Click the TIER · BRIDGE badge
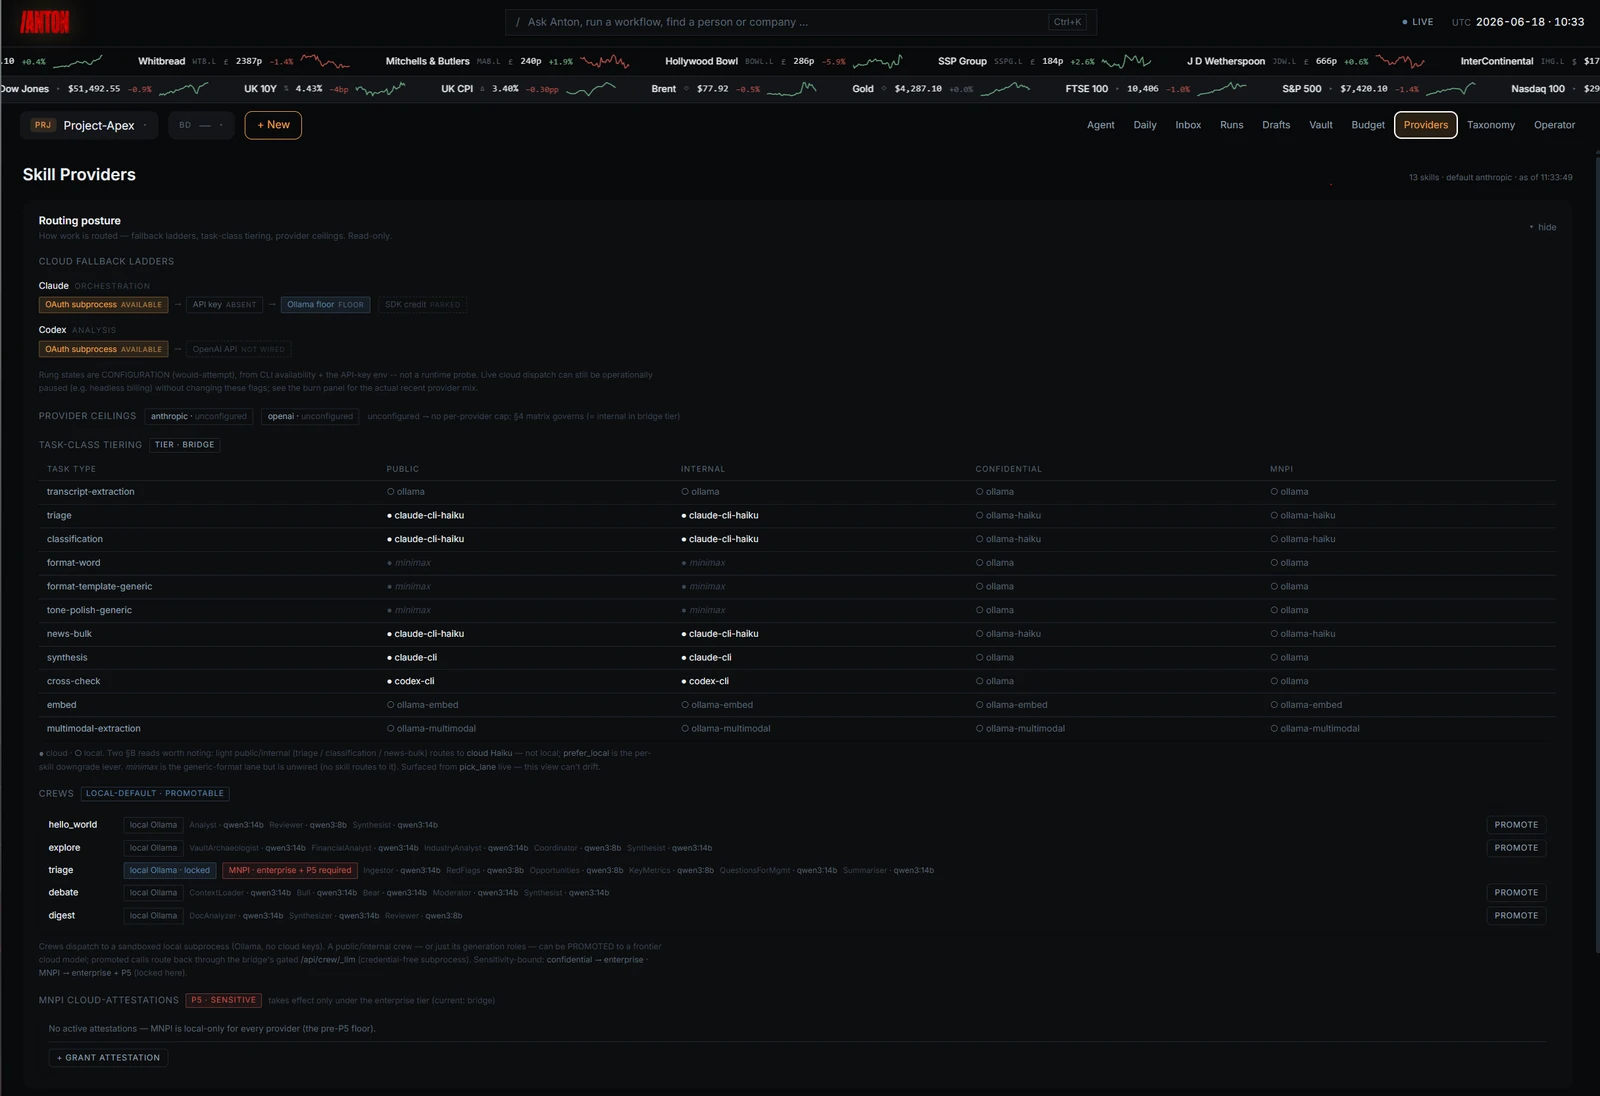The height and width of the screenshot is (1096, 1600). [185, 445]
